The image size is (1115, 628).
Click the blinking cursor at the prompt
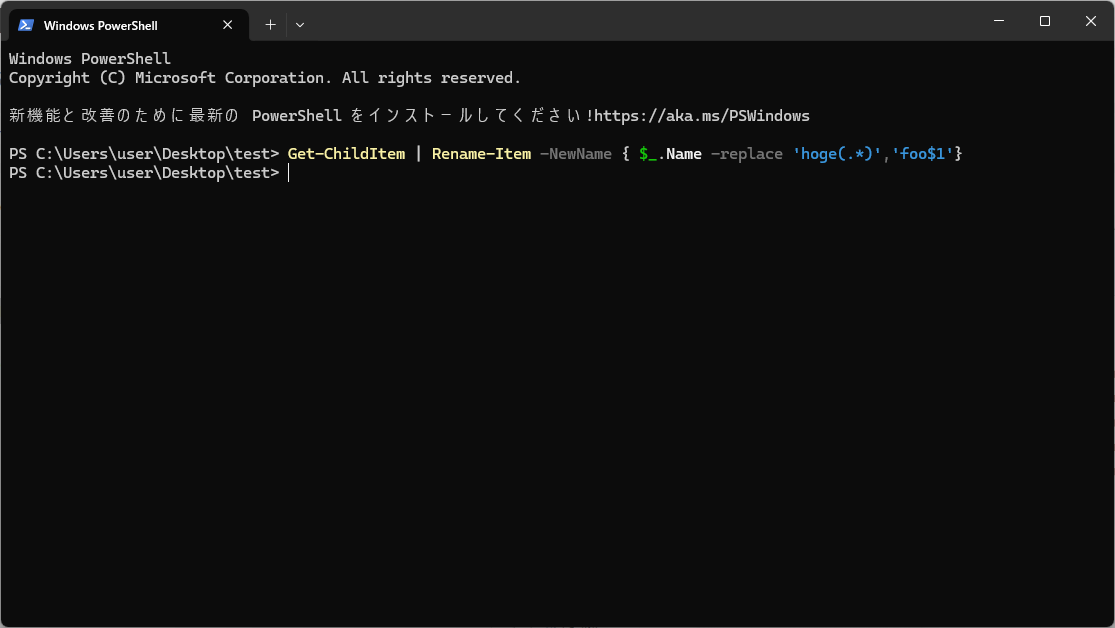pos(289,172)
